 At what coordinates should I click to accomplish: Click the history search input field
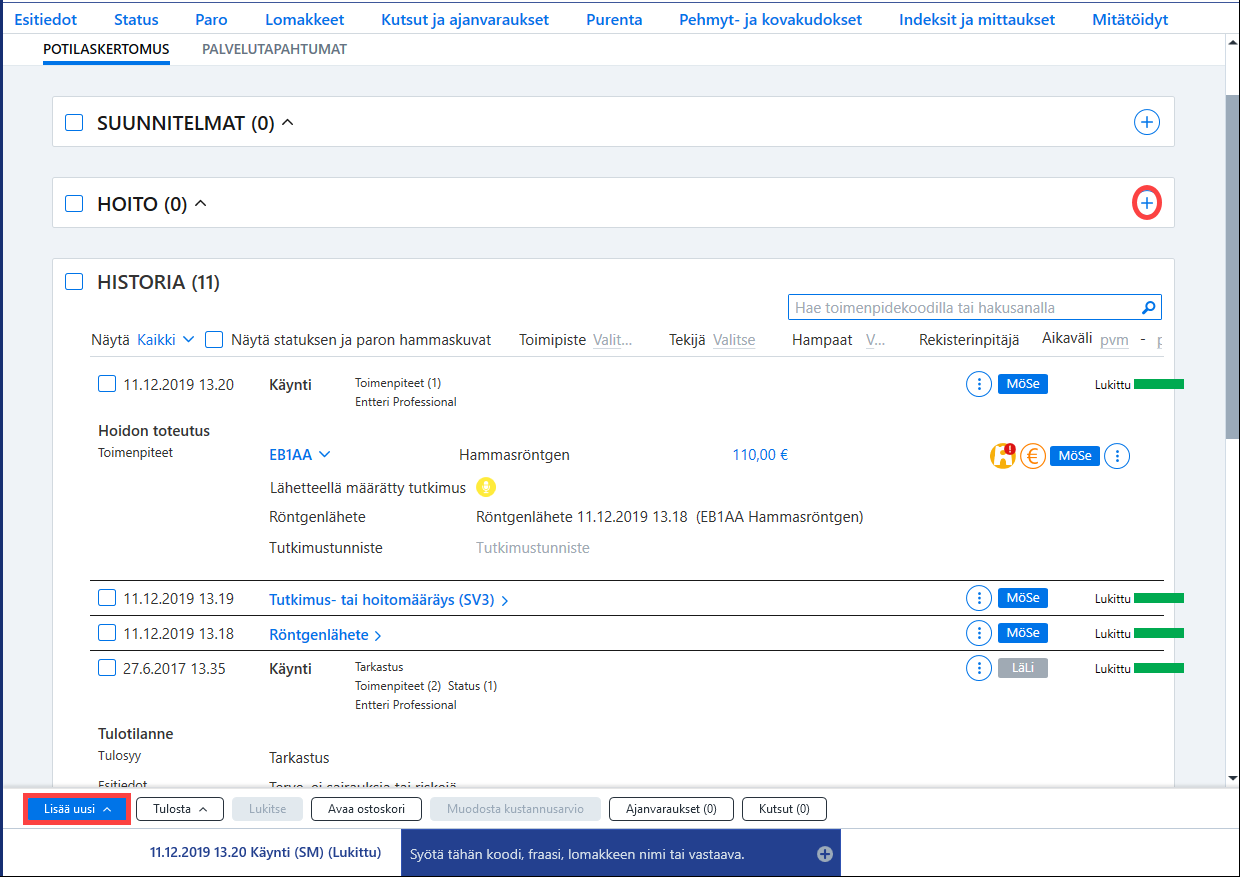tap(965, 308)
